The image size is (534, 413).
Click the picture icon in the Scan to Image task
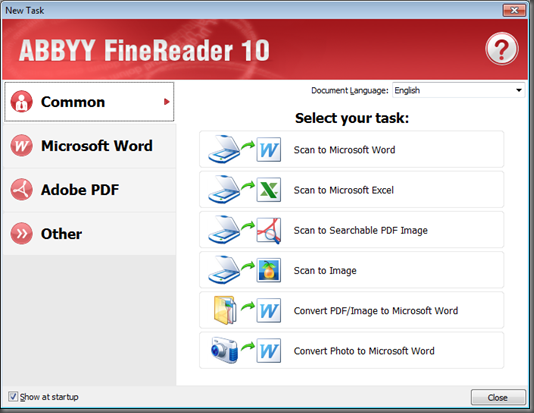(269, 270)
